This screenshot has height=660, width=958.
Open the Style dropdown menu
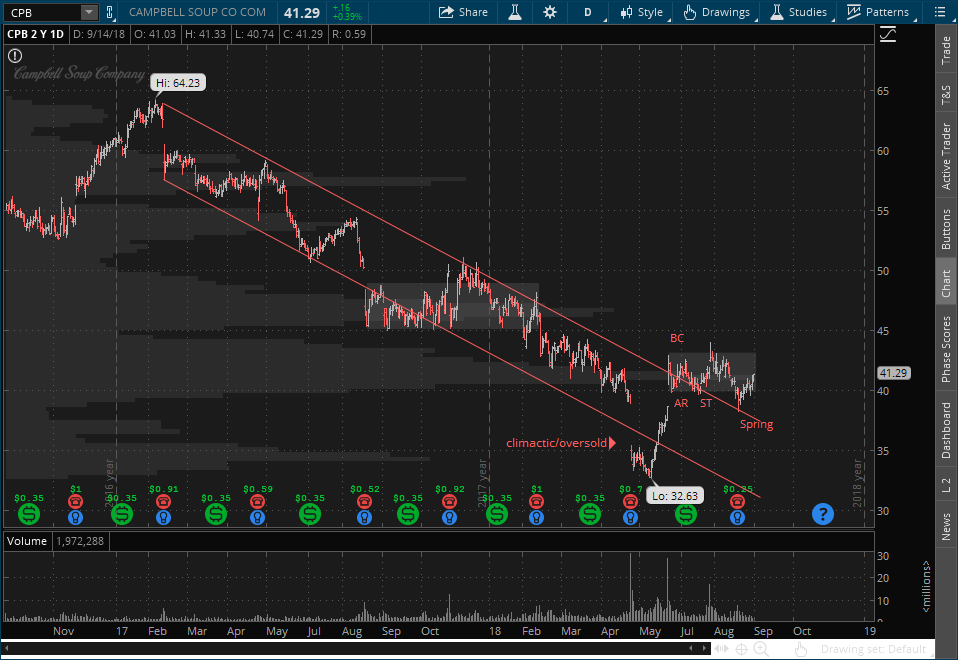(x=642, y=12)
